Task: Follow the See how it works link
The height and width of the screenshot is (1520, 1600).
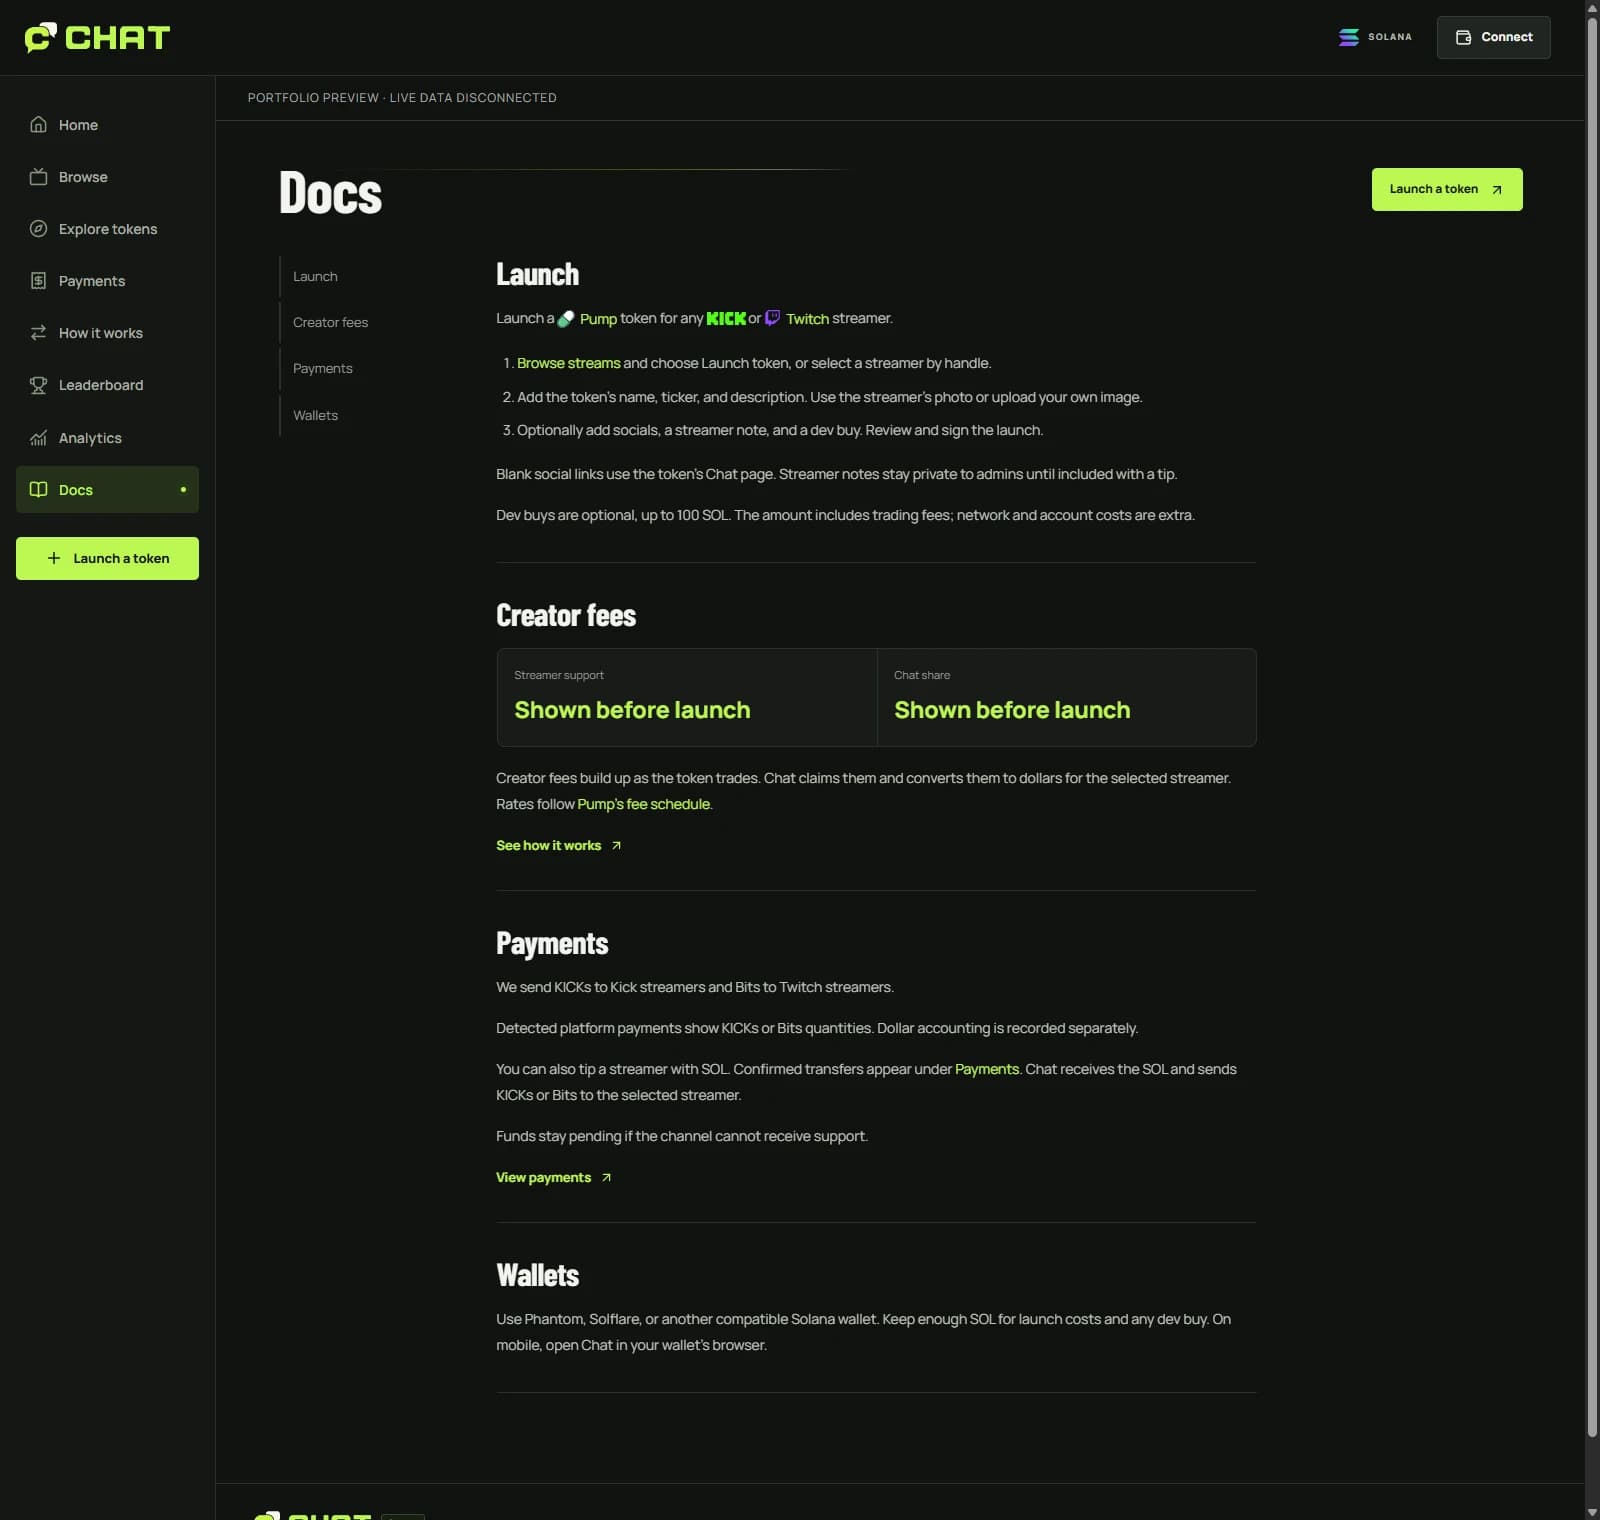Action: [x=559, y=846]
